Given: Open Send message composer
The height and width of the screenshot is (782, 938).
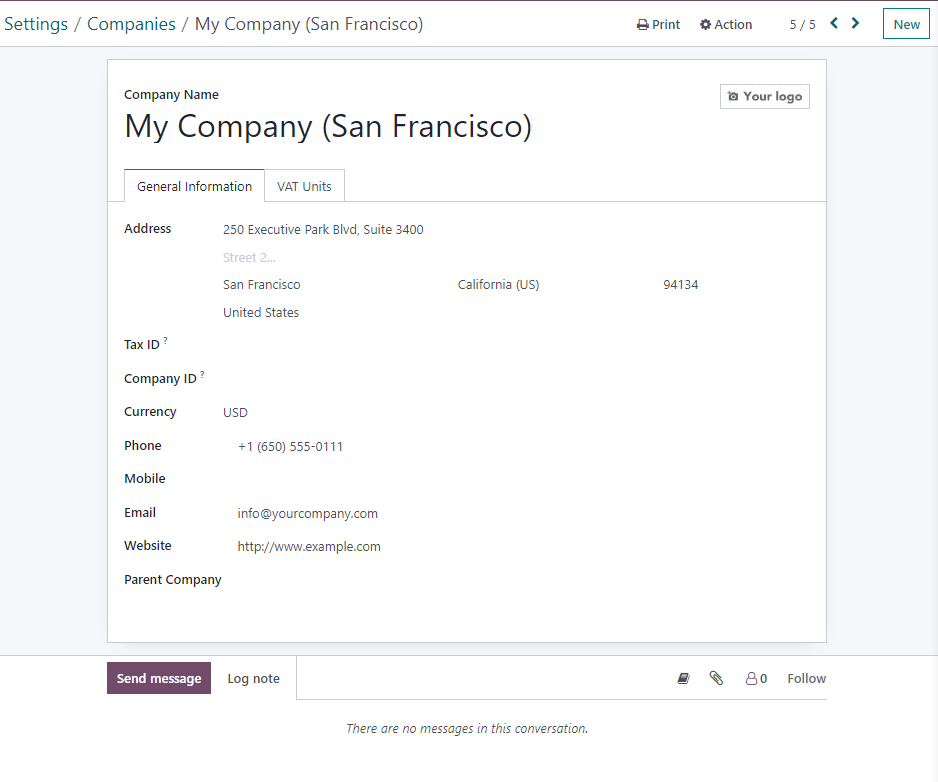Looking at the screenshot, I should click(159, 678).
